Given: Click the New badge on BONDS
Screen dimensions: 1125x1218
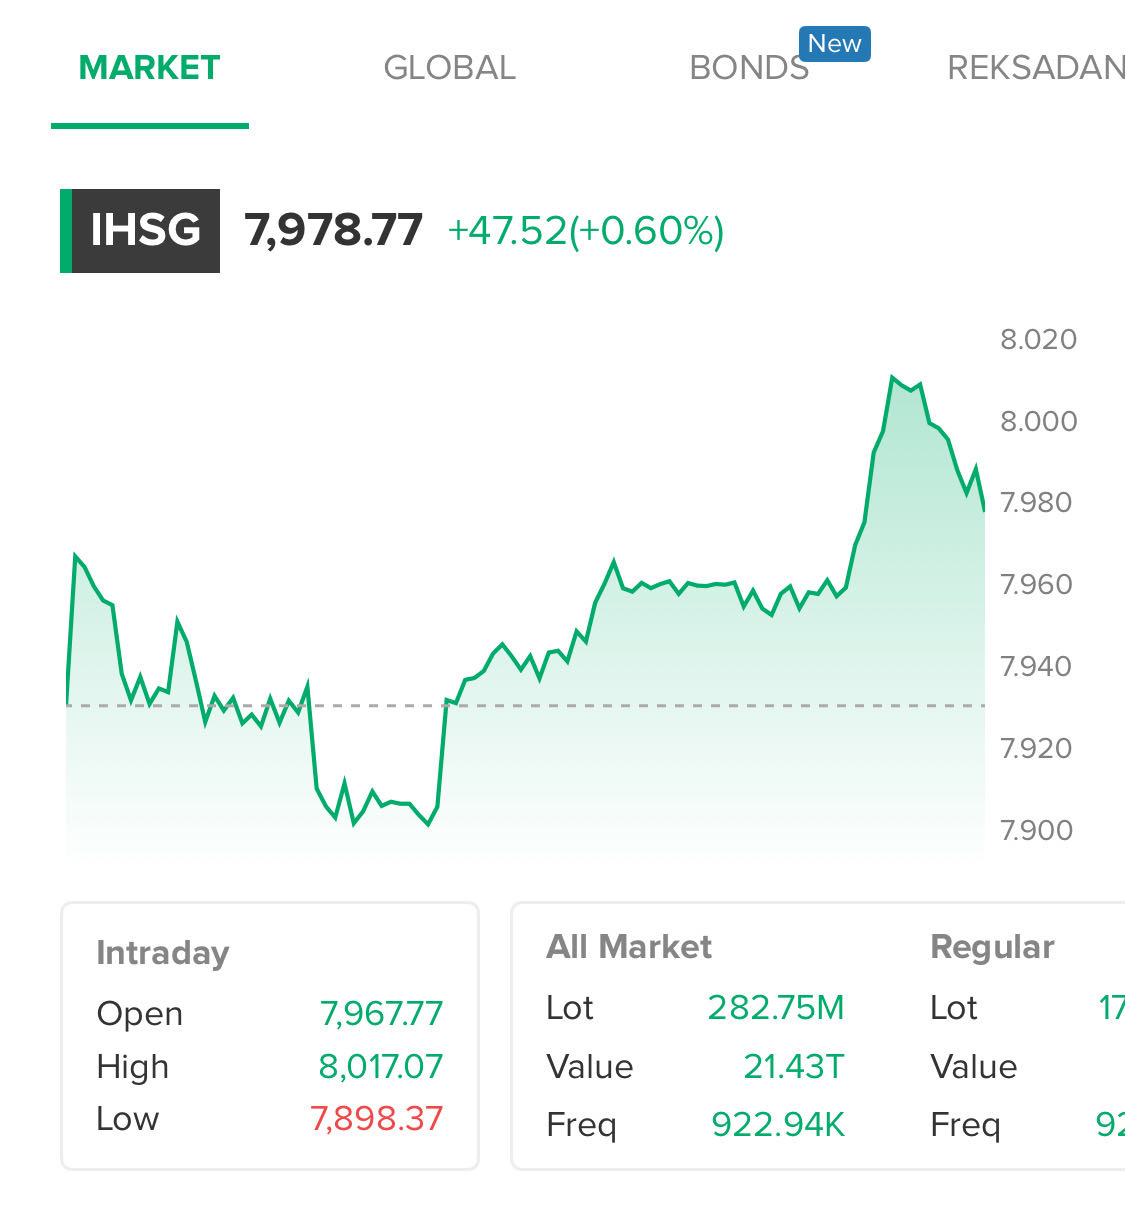Looking at the screenshot, I should (x=834, y=44).
